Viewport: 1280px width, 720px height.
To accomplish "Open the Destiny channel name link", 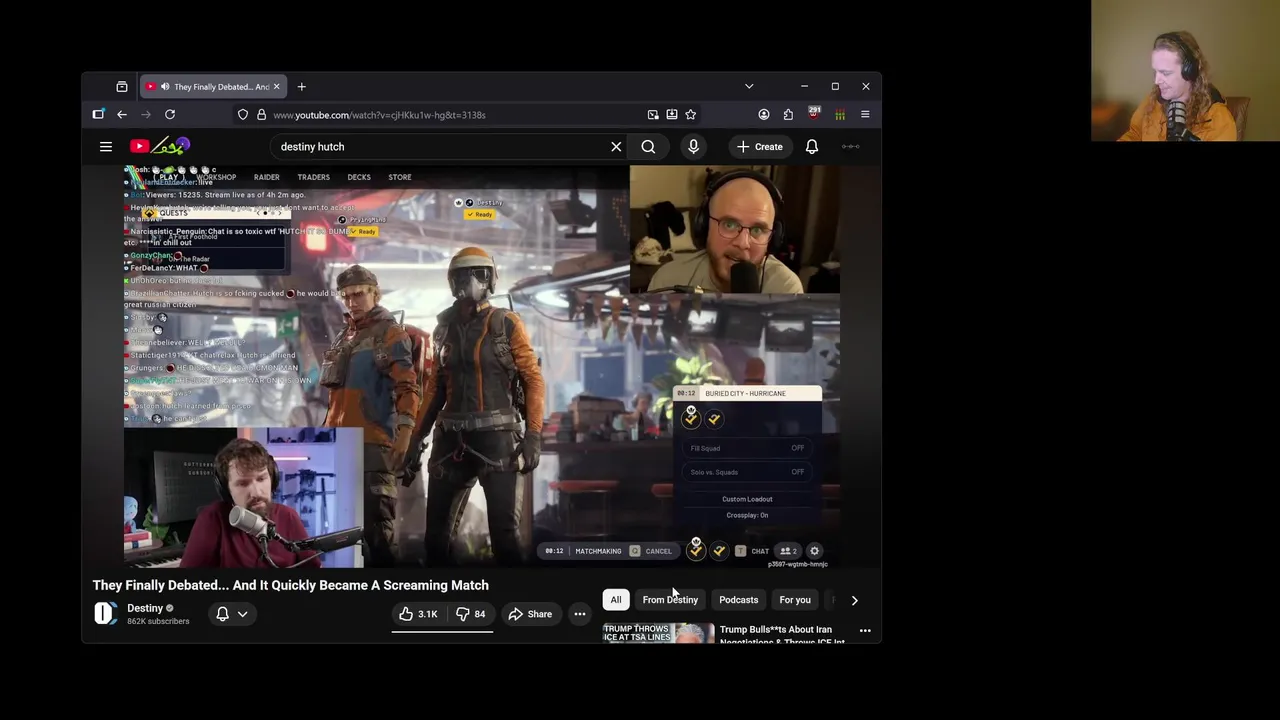I will [145, 608].
